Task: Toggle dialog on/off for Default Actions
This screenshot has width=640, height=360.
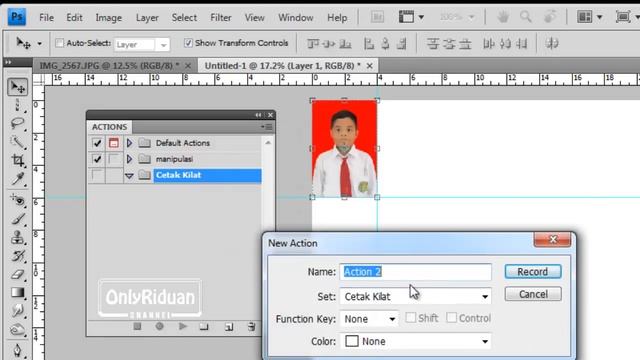Action: point(114,143)
